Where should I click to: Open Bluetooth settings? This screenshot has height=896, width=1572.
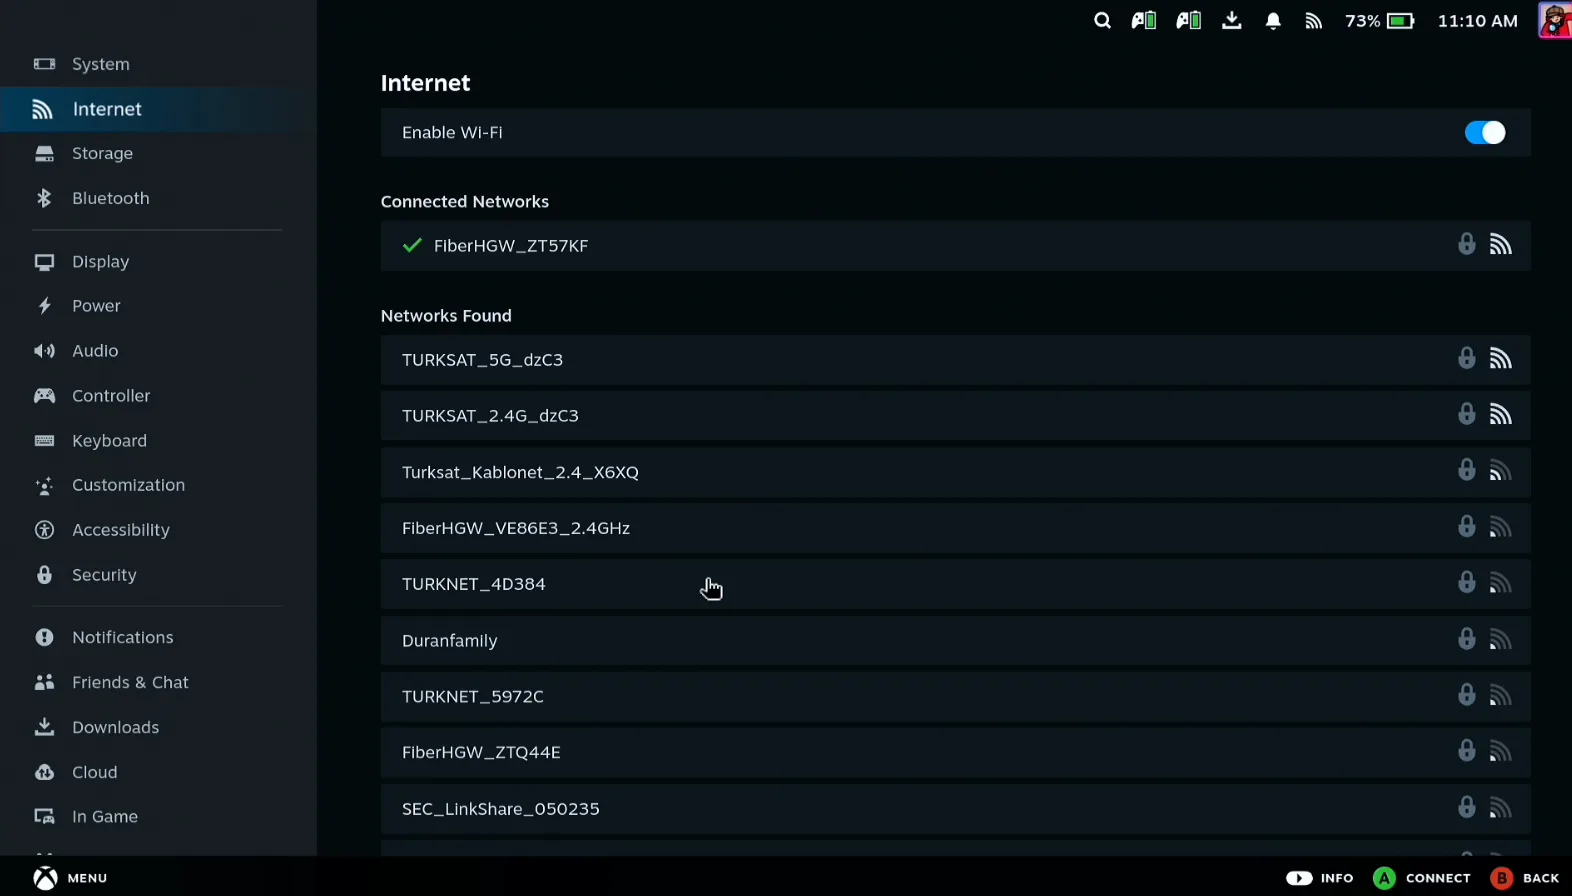tap(158, 198)
